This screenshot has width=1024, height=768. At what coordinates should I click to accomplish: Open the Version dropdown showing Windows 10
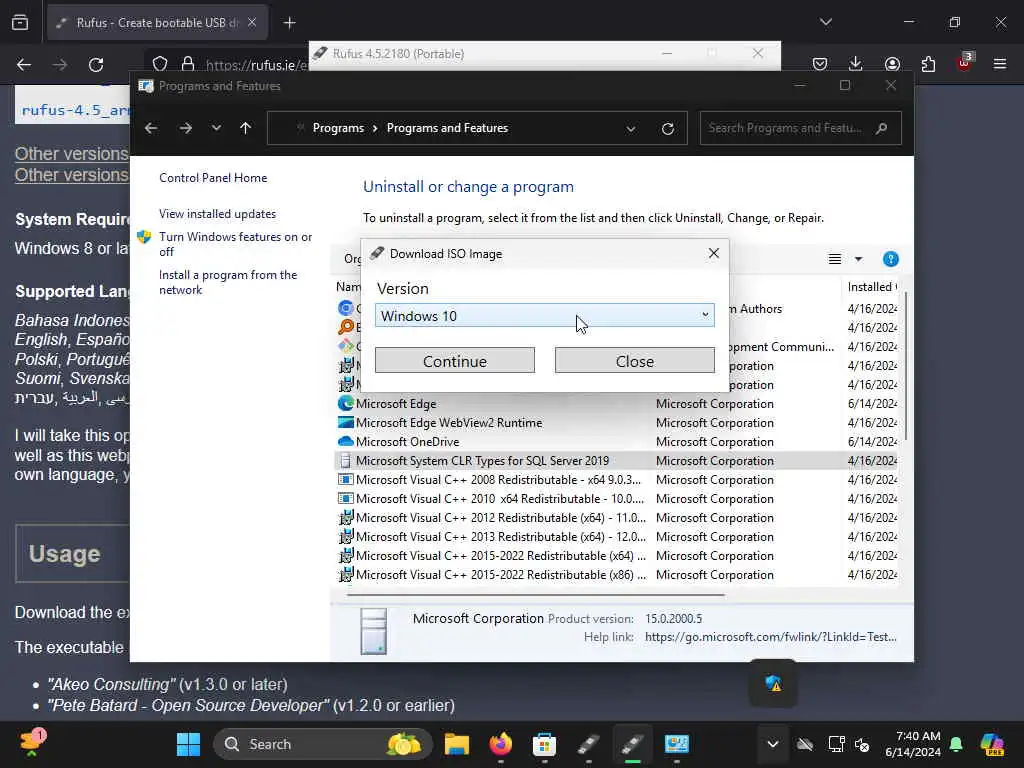[x=545, y=316]
